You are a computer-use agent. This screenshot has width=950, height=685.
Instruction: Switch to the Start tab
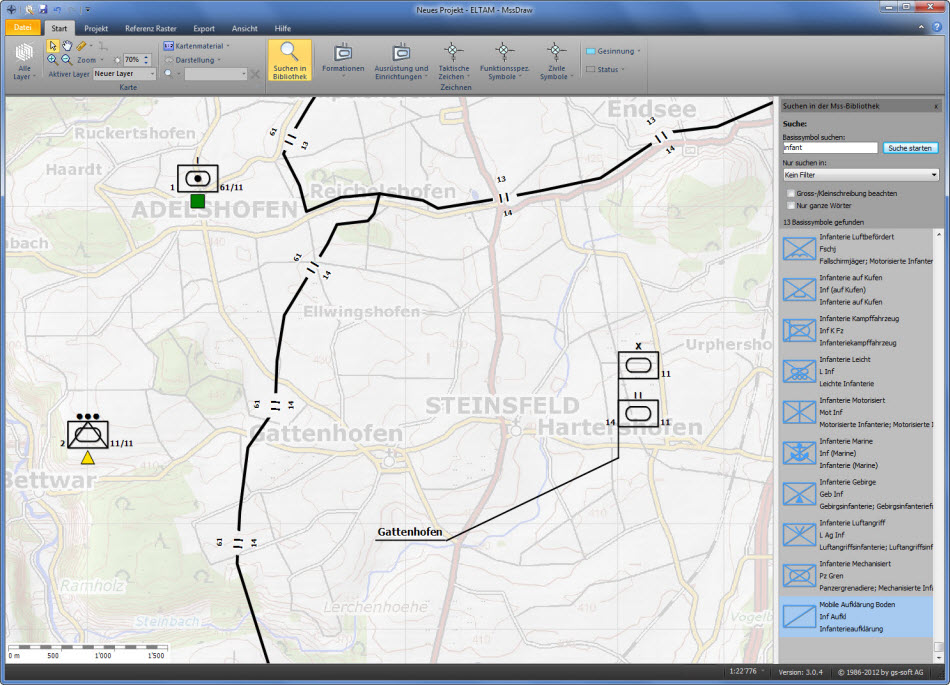[x=59, y=28]
